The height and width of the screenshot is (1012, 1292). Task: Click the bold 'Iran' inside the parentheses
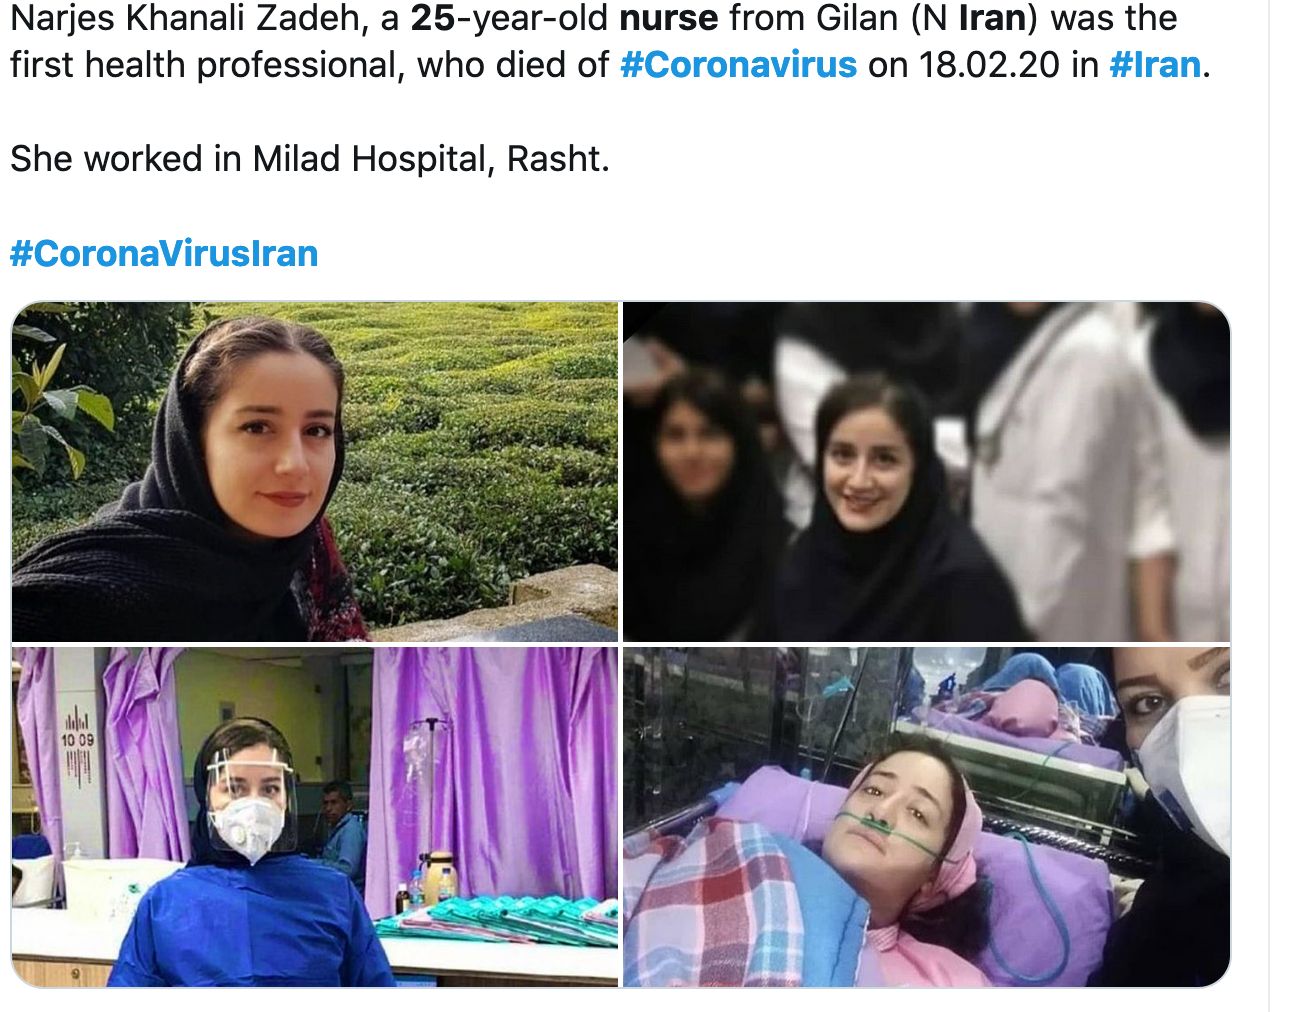[x=992, y=17]
